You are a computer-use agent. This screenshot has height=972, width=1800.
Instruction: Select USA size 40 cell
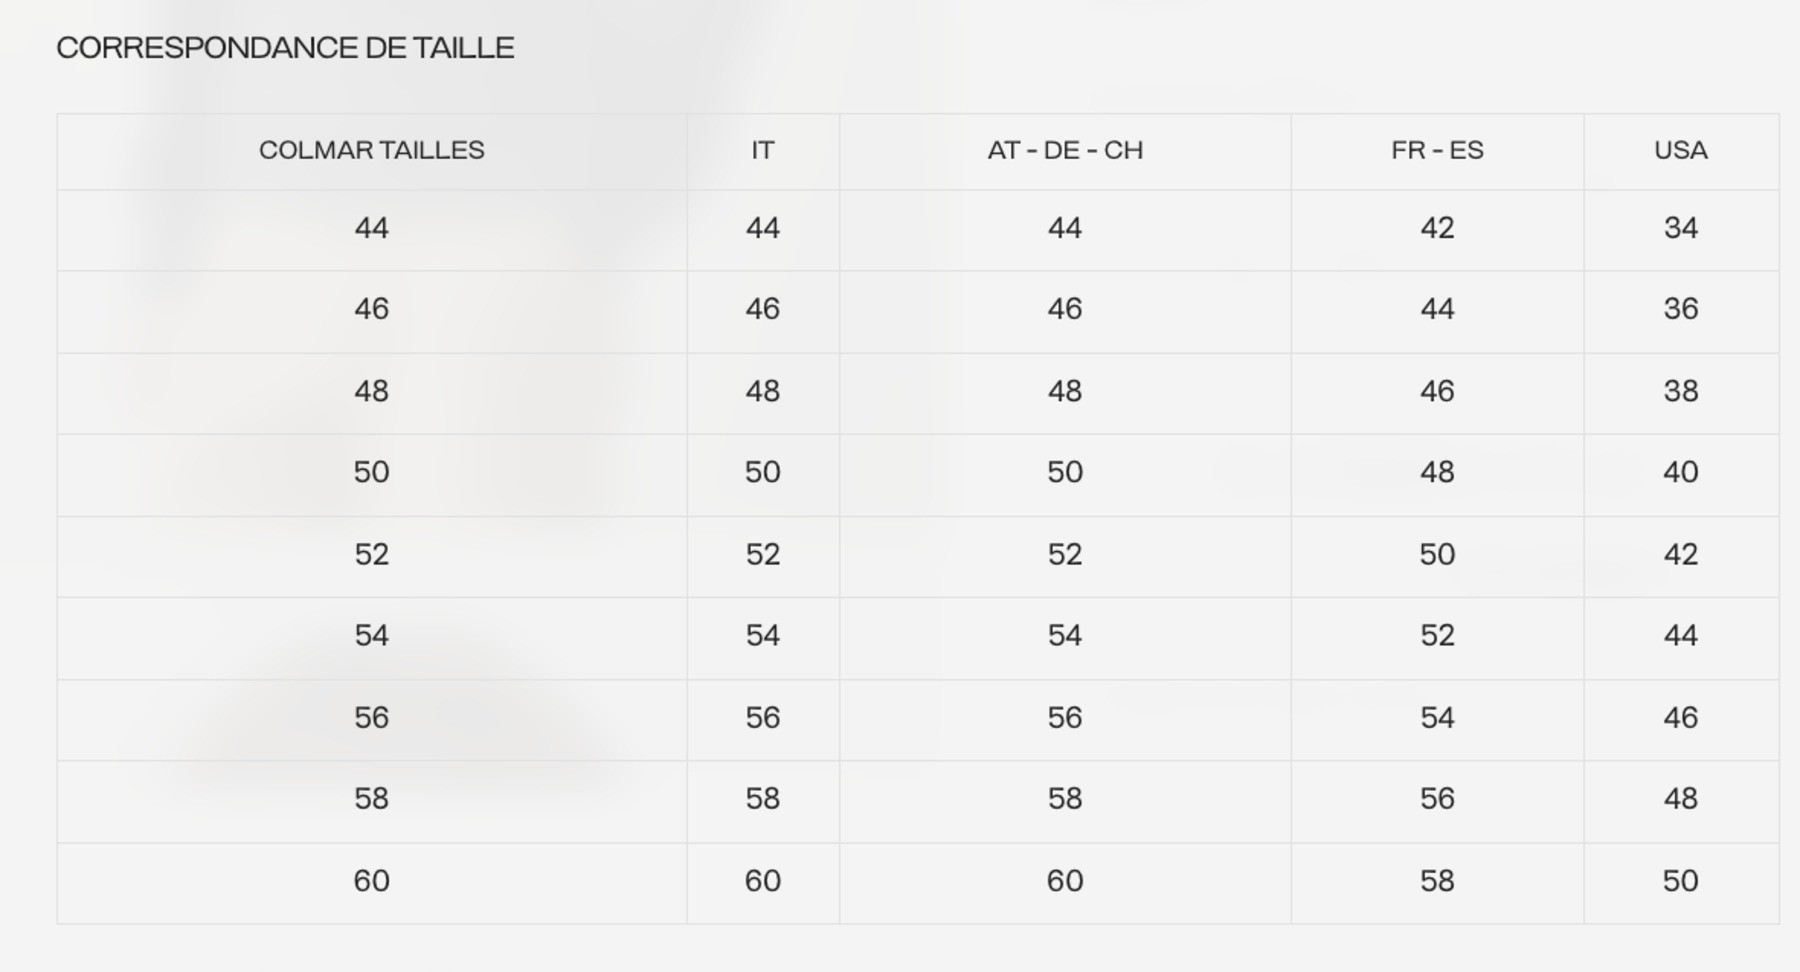(x=1680, y=472)
